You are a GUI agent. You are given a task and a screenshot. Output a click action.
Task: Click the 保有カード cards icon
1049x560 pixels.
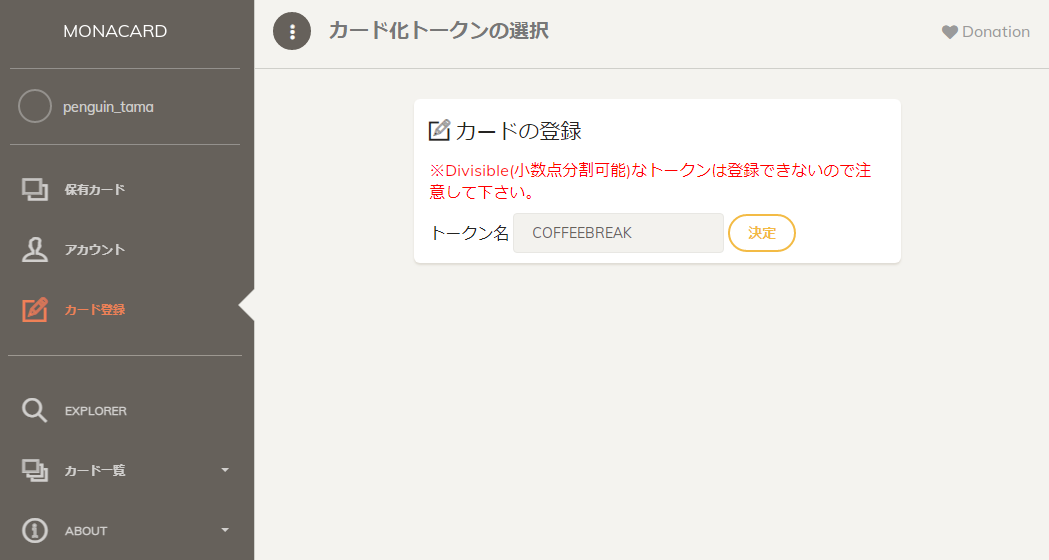click(x=35, y=189)
